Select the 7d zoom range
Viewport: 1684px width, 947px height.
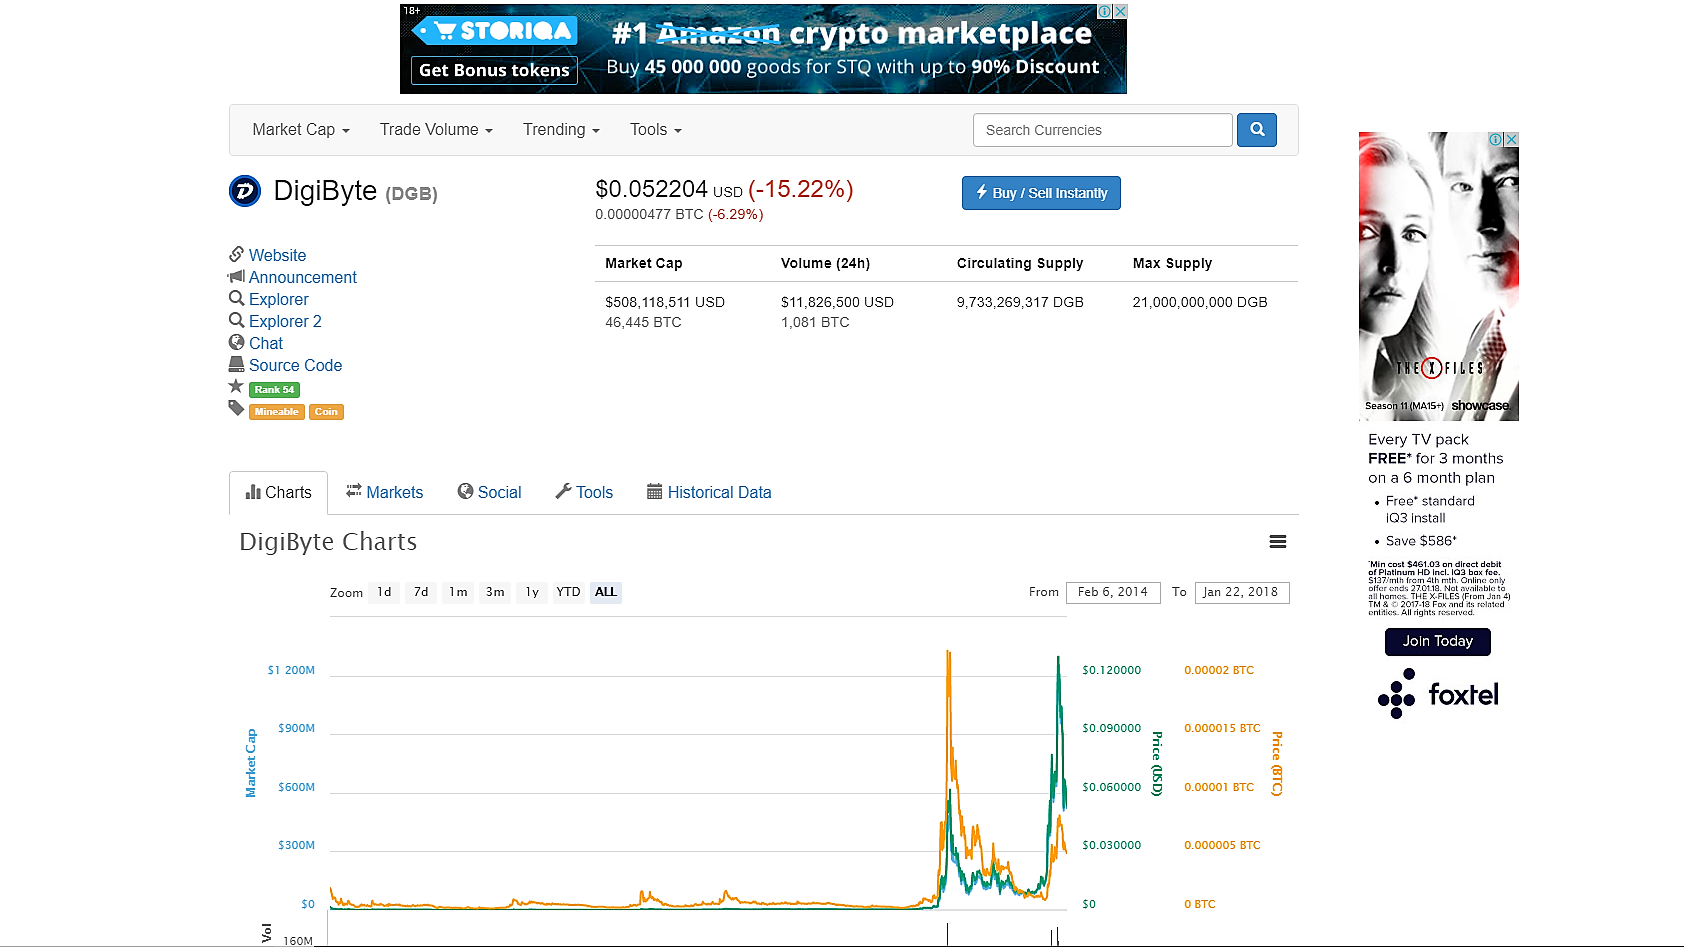click(x=420, y=592)
